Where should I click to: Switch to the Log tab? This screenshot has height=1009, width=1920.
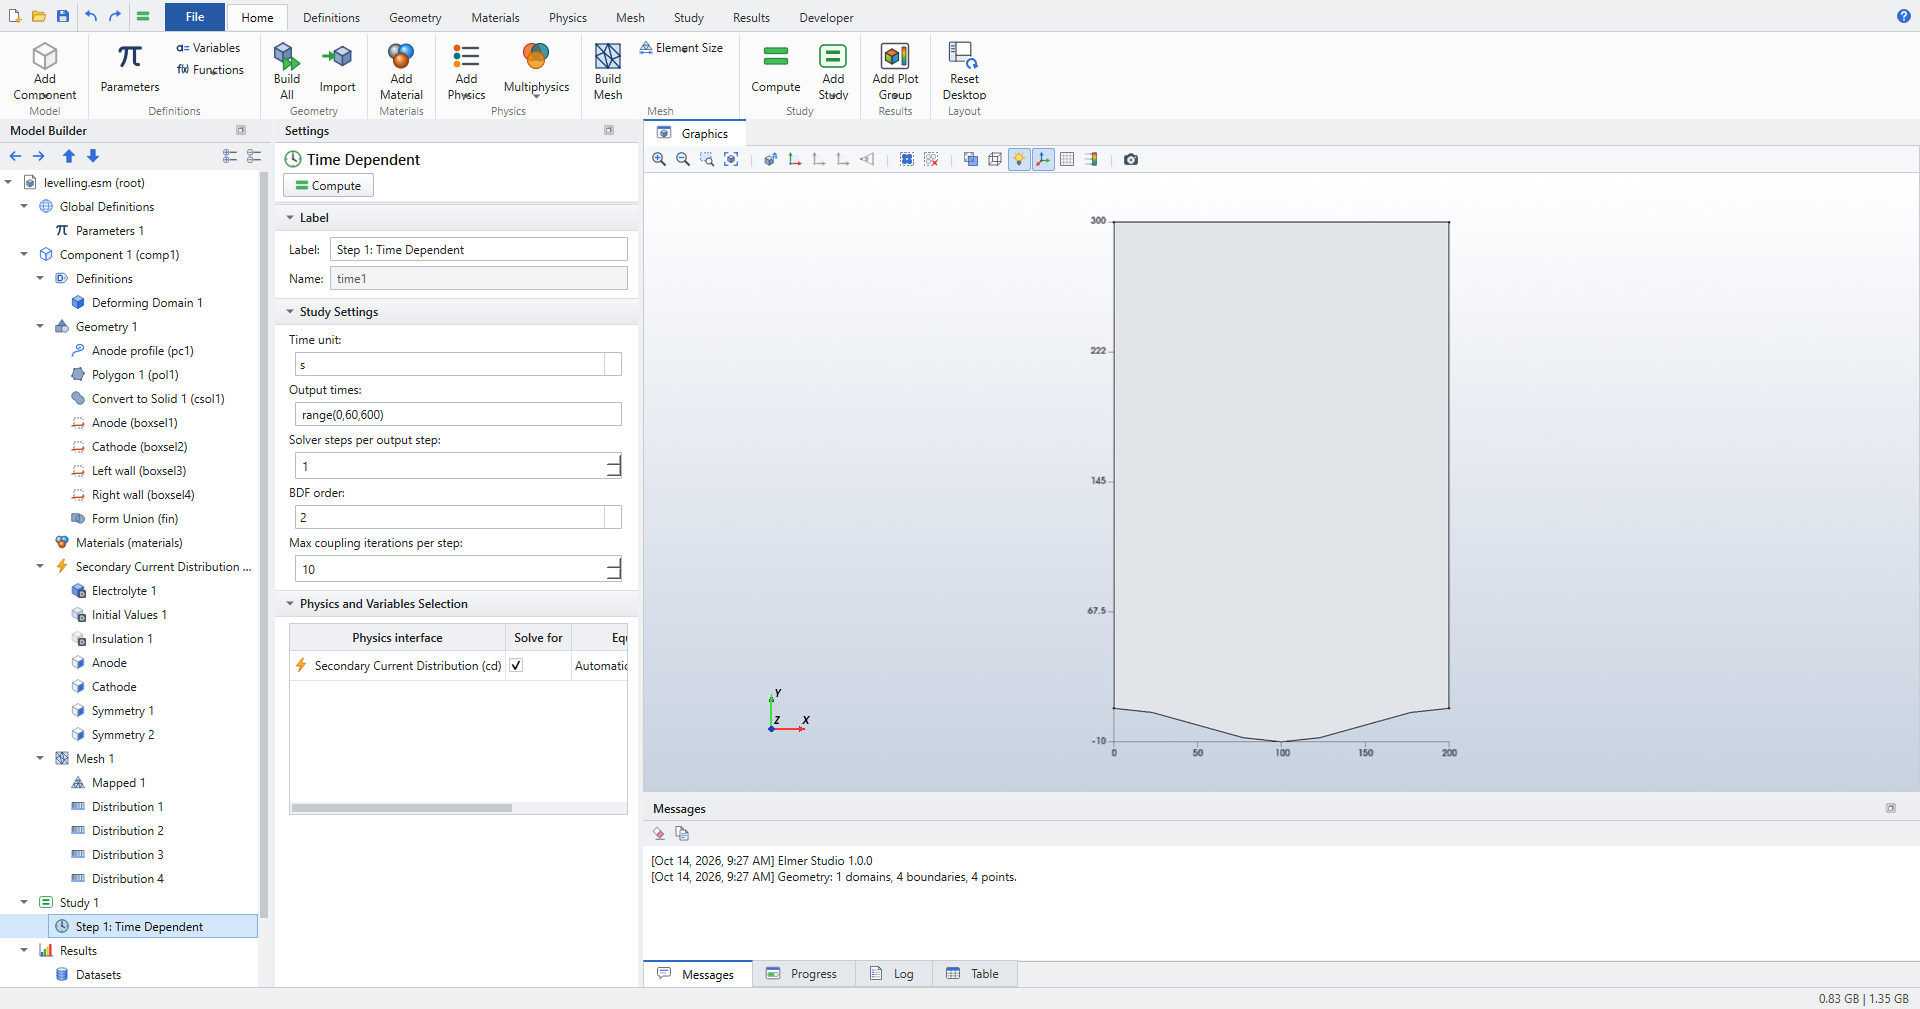(892, 974)
